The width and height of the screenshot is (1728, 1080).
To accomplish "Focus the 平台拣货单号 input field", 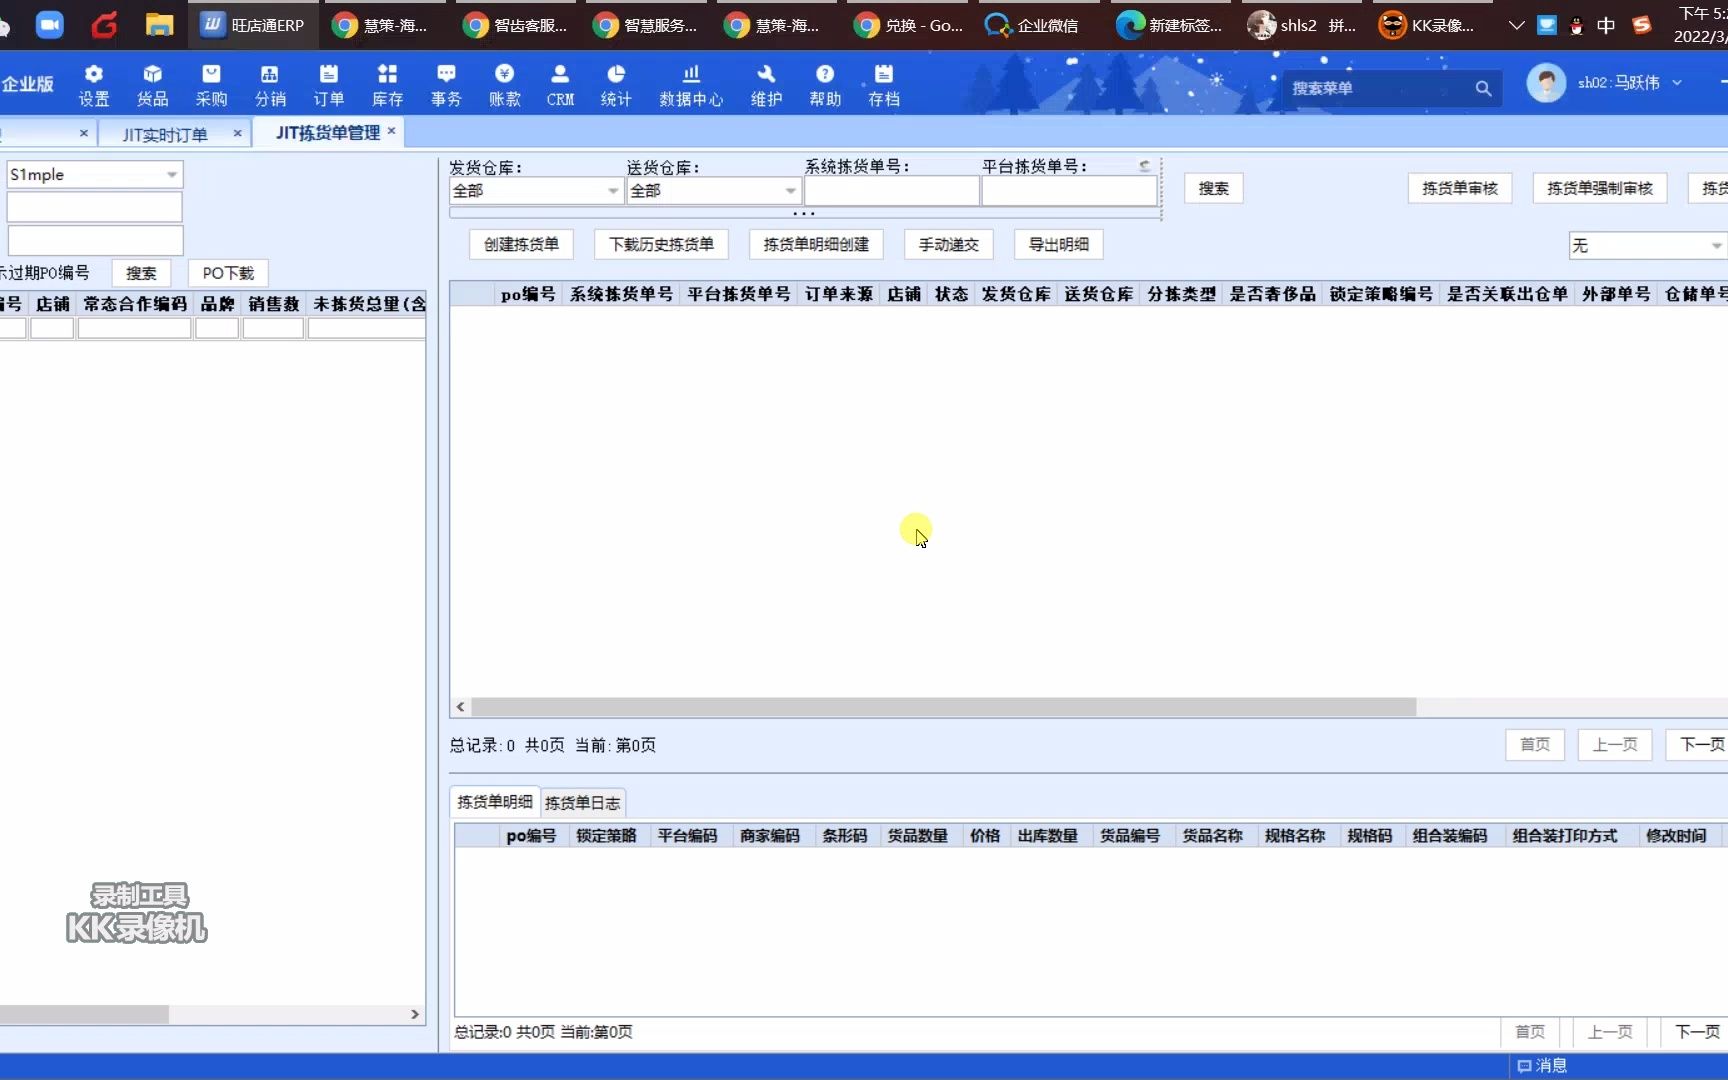I will point(1069,191).
